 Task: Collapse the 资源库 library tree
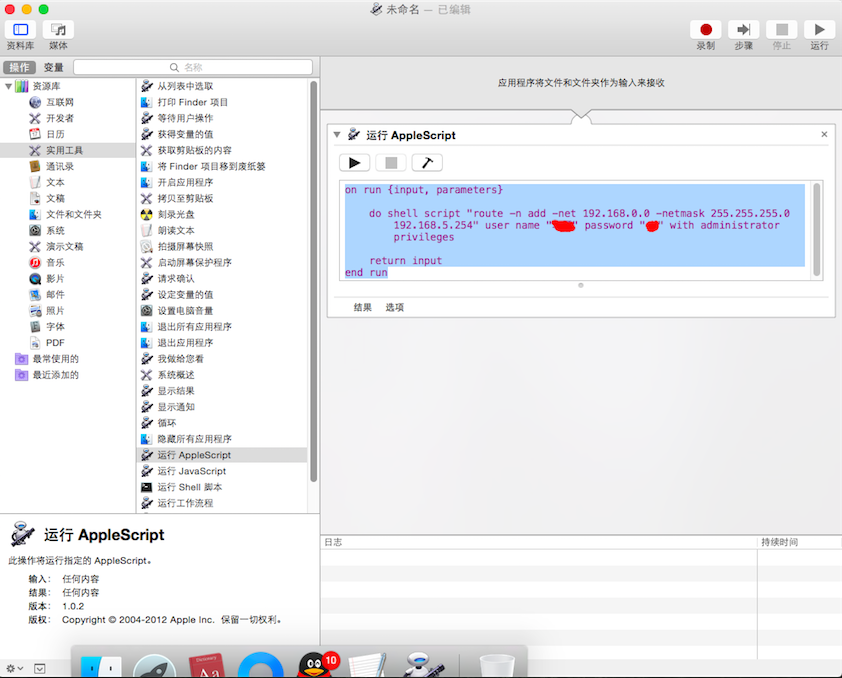click(x=8, y=86)
